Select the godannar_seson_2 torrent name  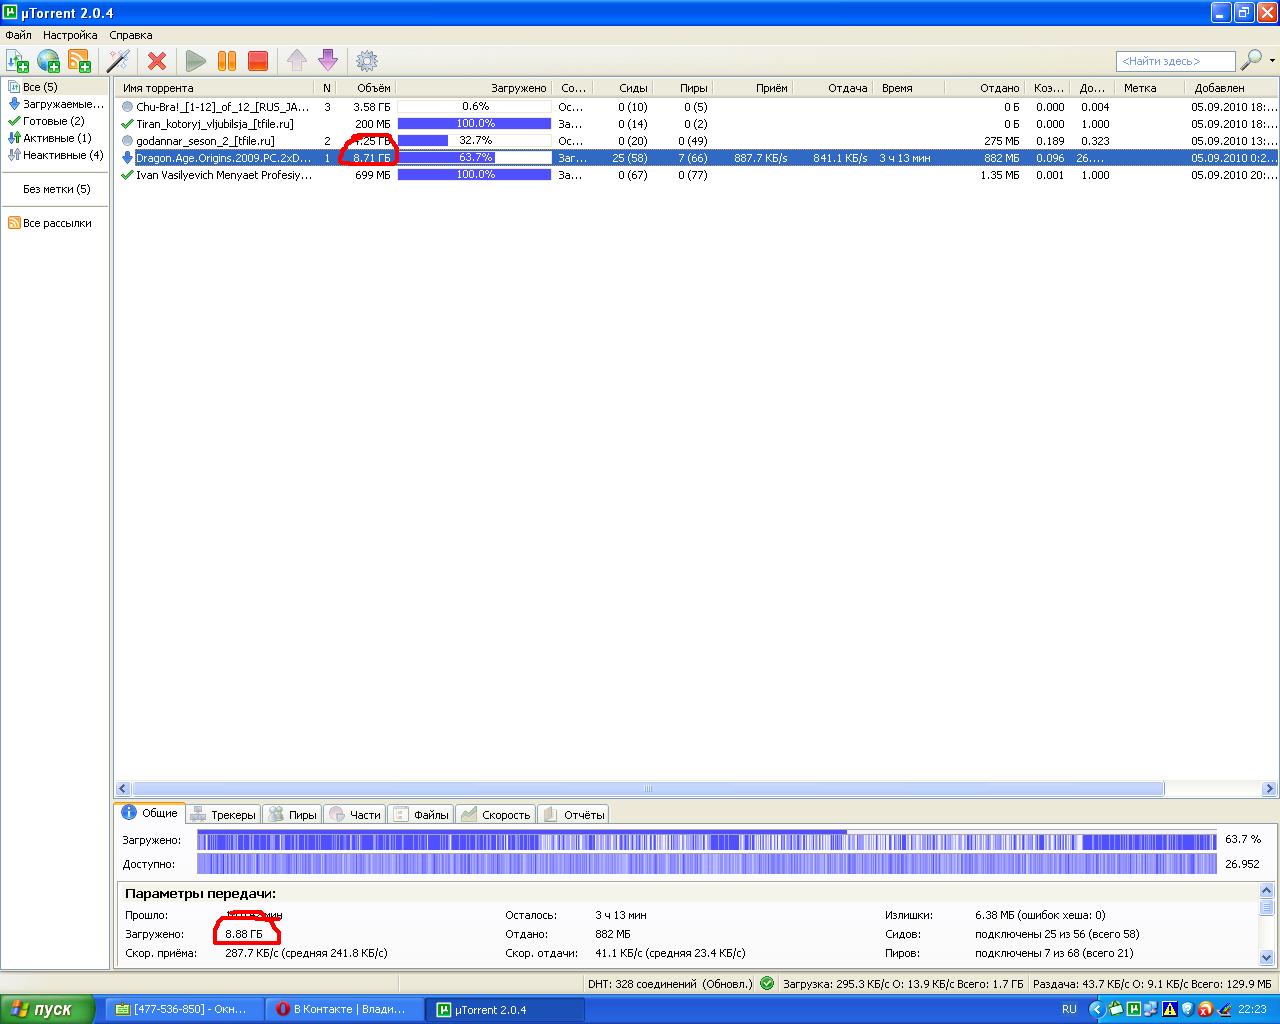click(x=205, y=141)
